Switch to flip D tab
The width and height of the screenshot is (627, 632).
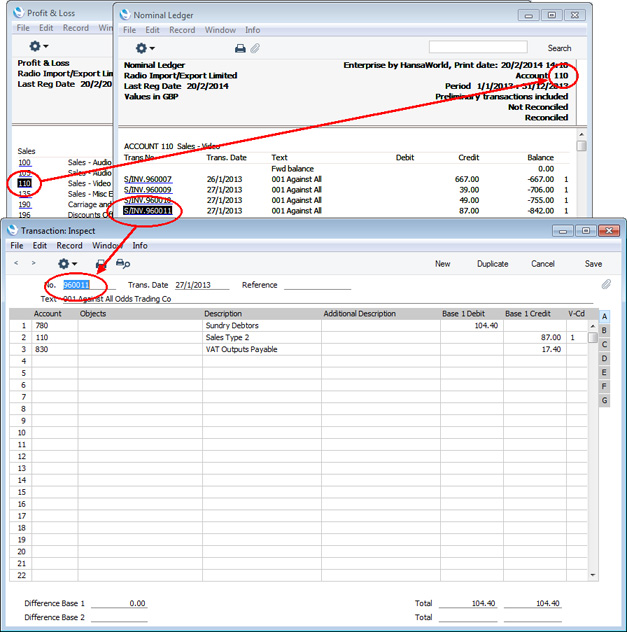click(604, 359)
